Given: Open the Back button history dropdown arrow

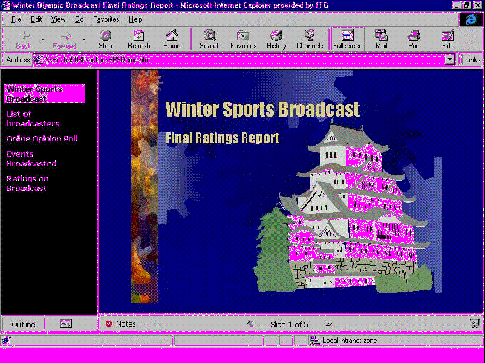Looking at the screenshot, I should click(43, 40).
